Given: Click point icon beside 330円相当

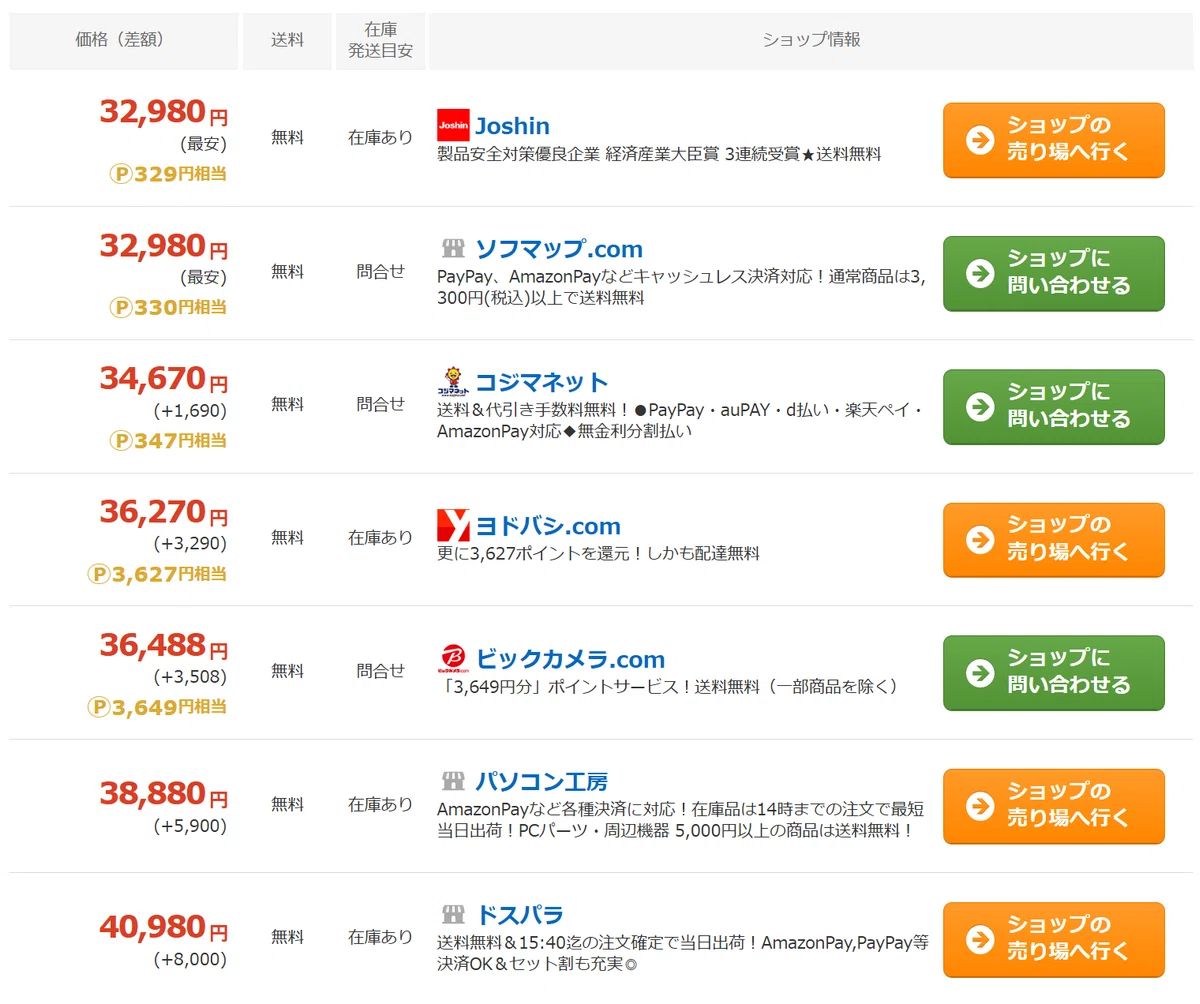Looking at the screenshot, I should click(x=120, y=307).
